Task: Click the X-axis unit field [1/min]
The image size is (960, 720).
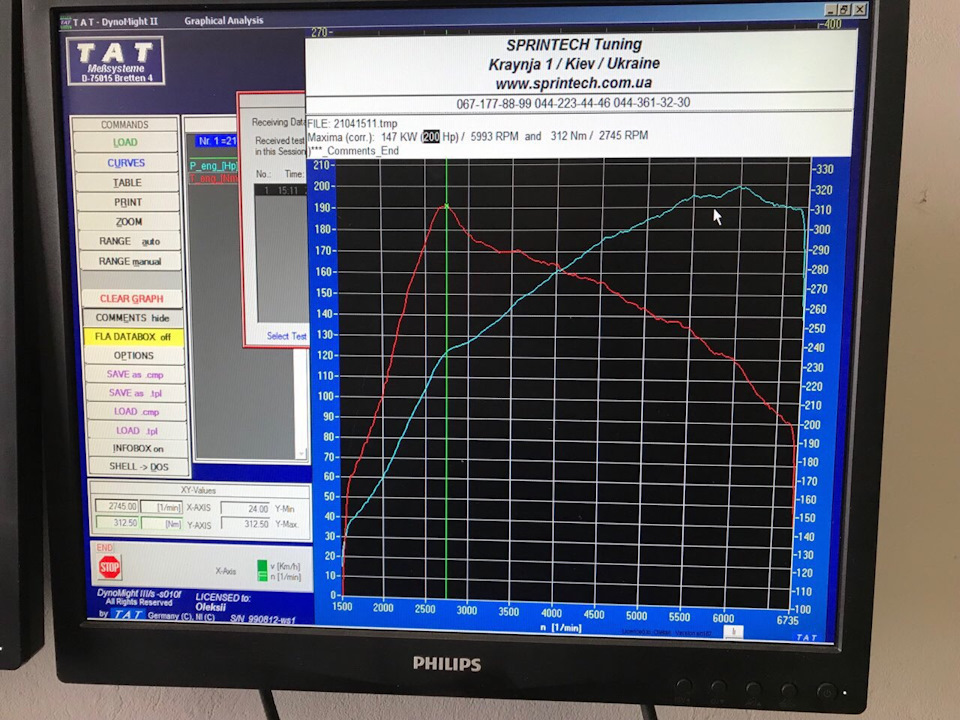Action: [162, 507]
